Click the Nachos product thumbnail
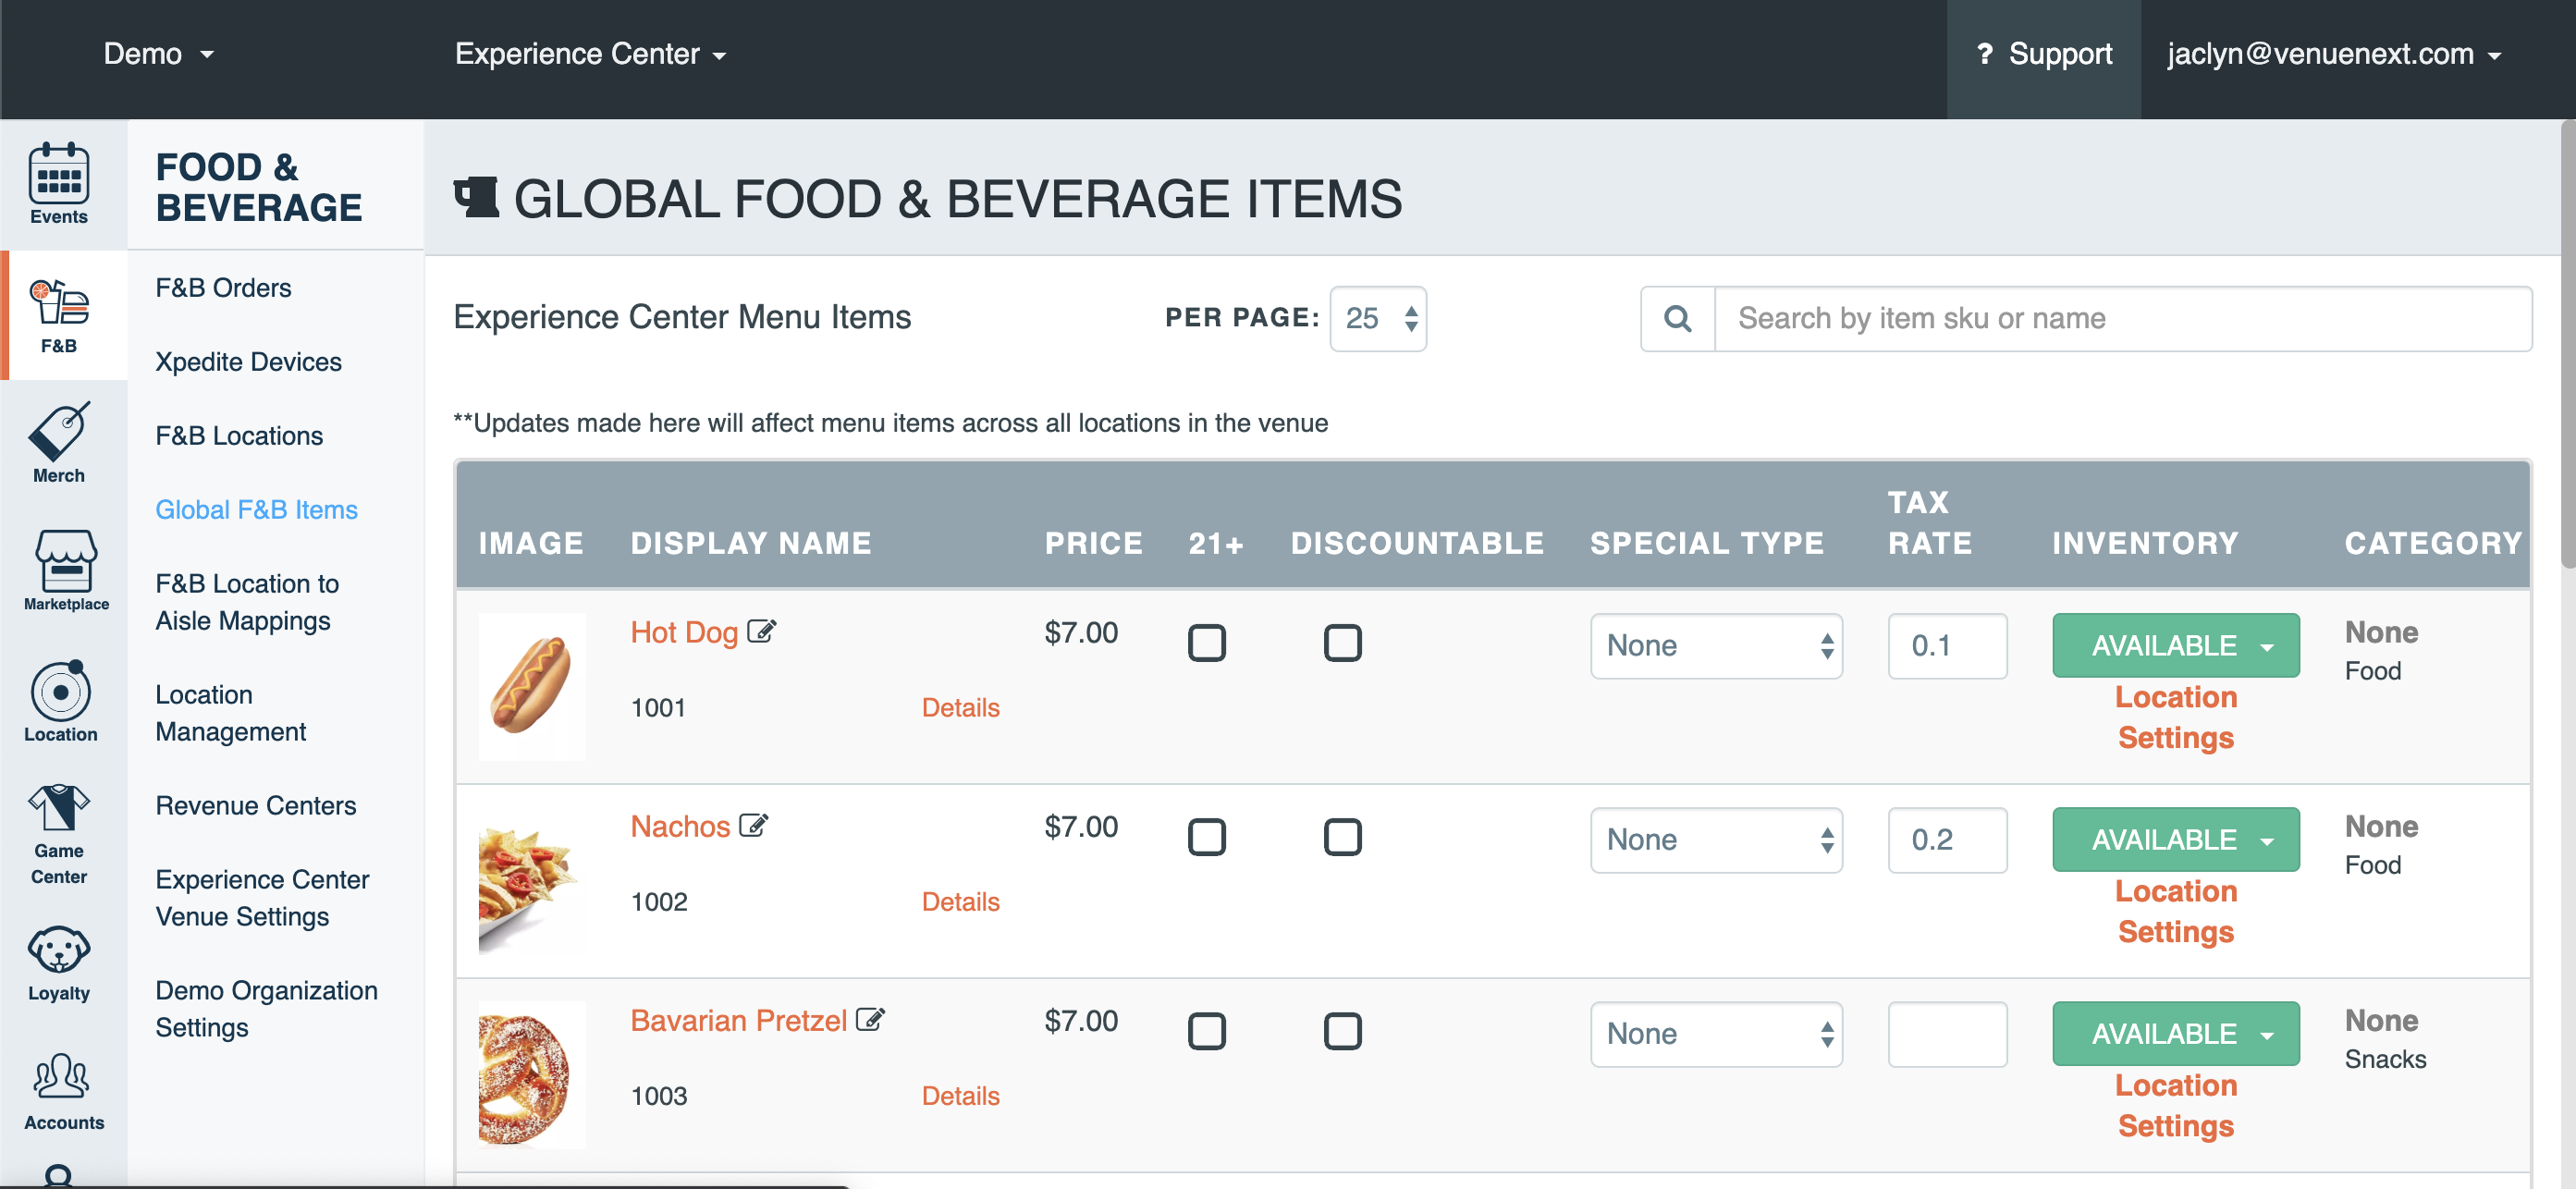2576x1189 pixels. (x=532, y=880)
